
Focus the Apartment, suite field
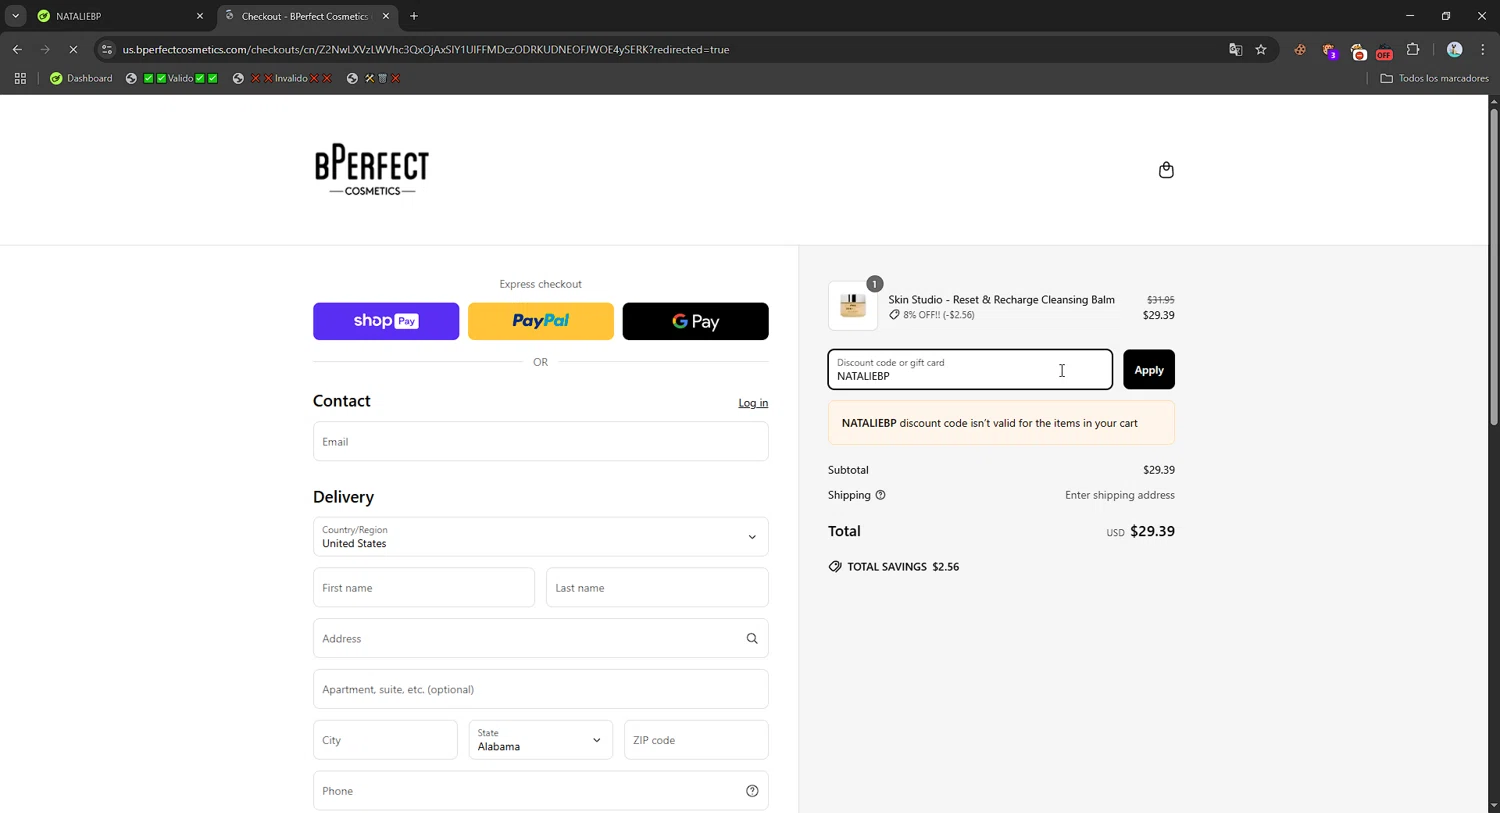(541, 689)
